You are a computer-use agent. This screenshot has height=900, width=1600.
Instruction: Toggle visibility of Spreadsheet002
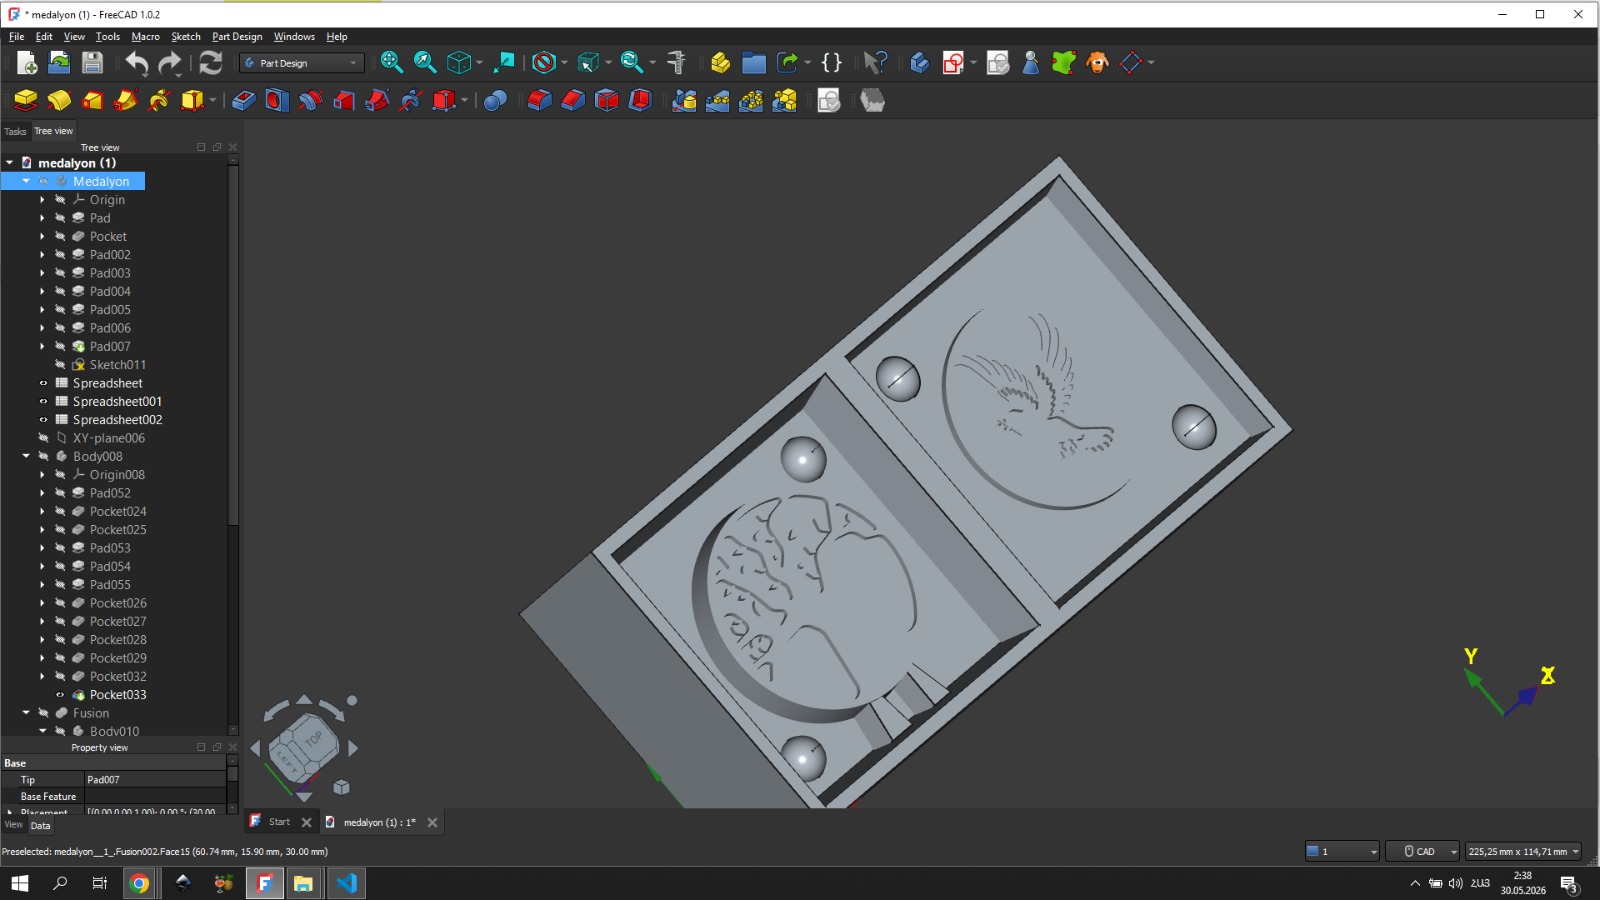click(x=43, y=420)
